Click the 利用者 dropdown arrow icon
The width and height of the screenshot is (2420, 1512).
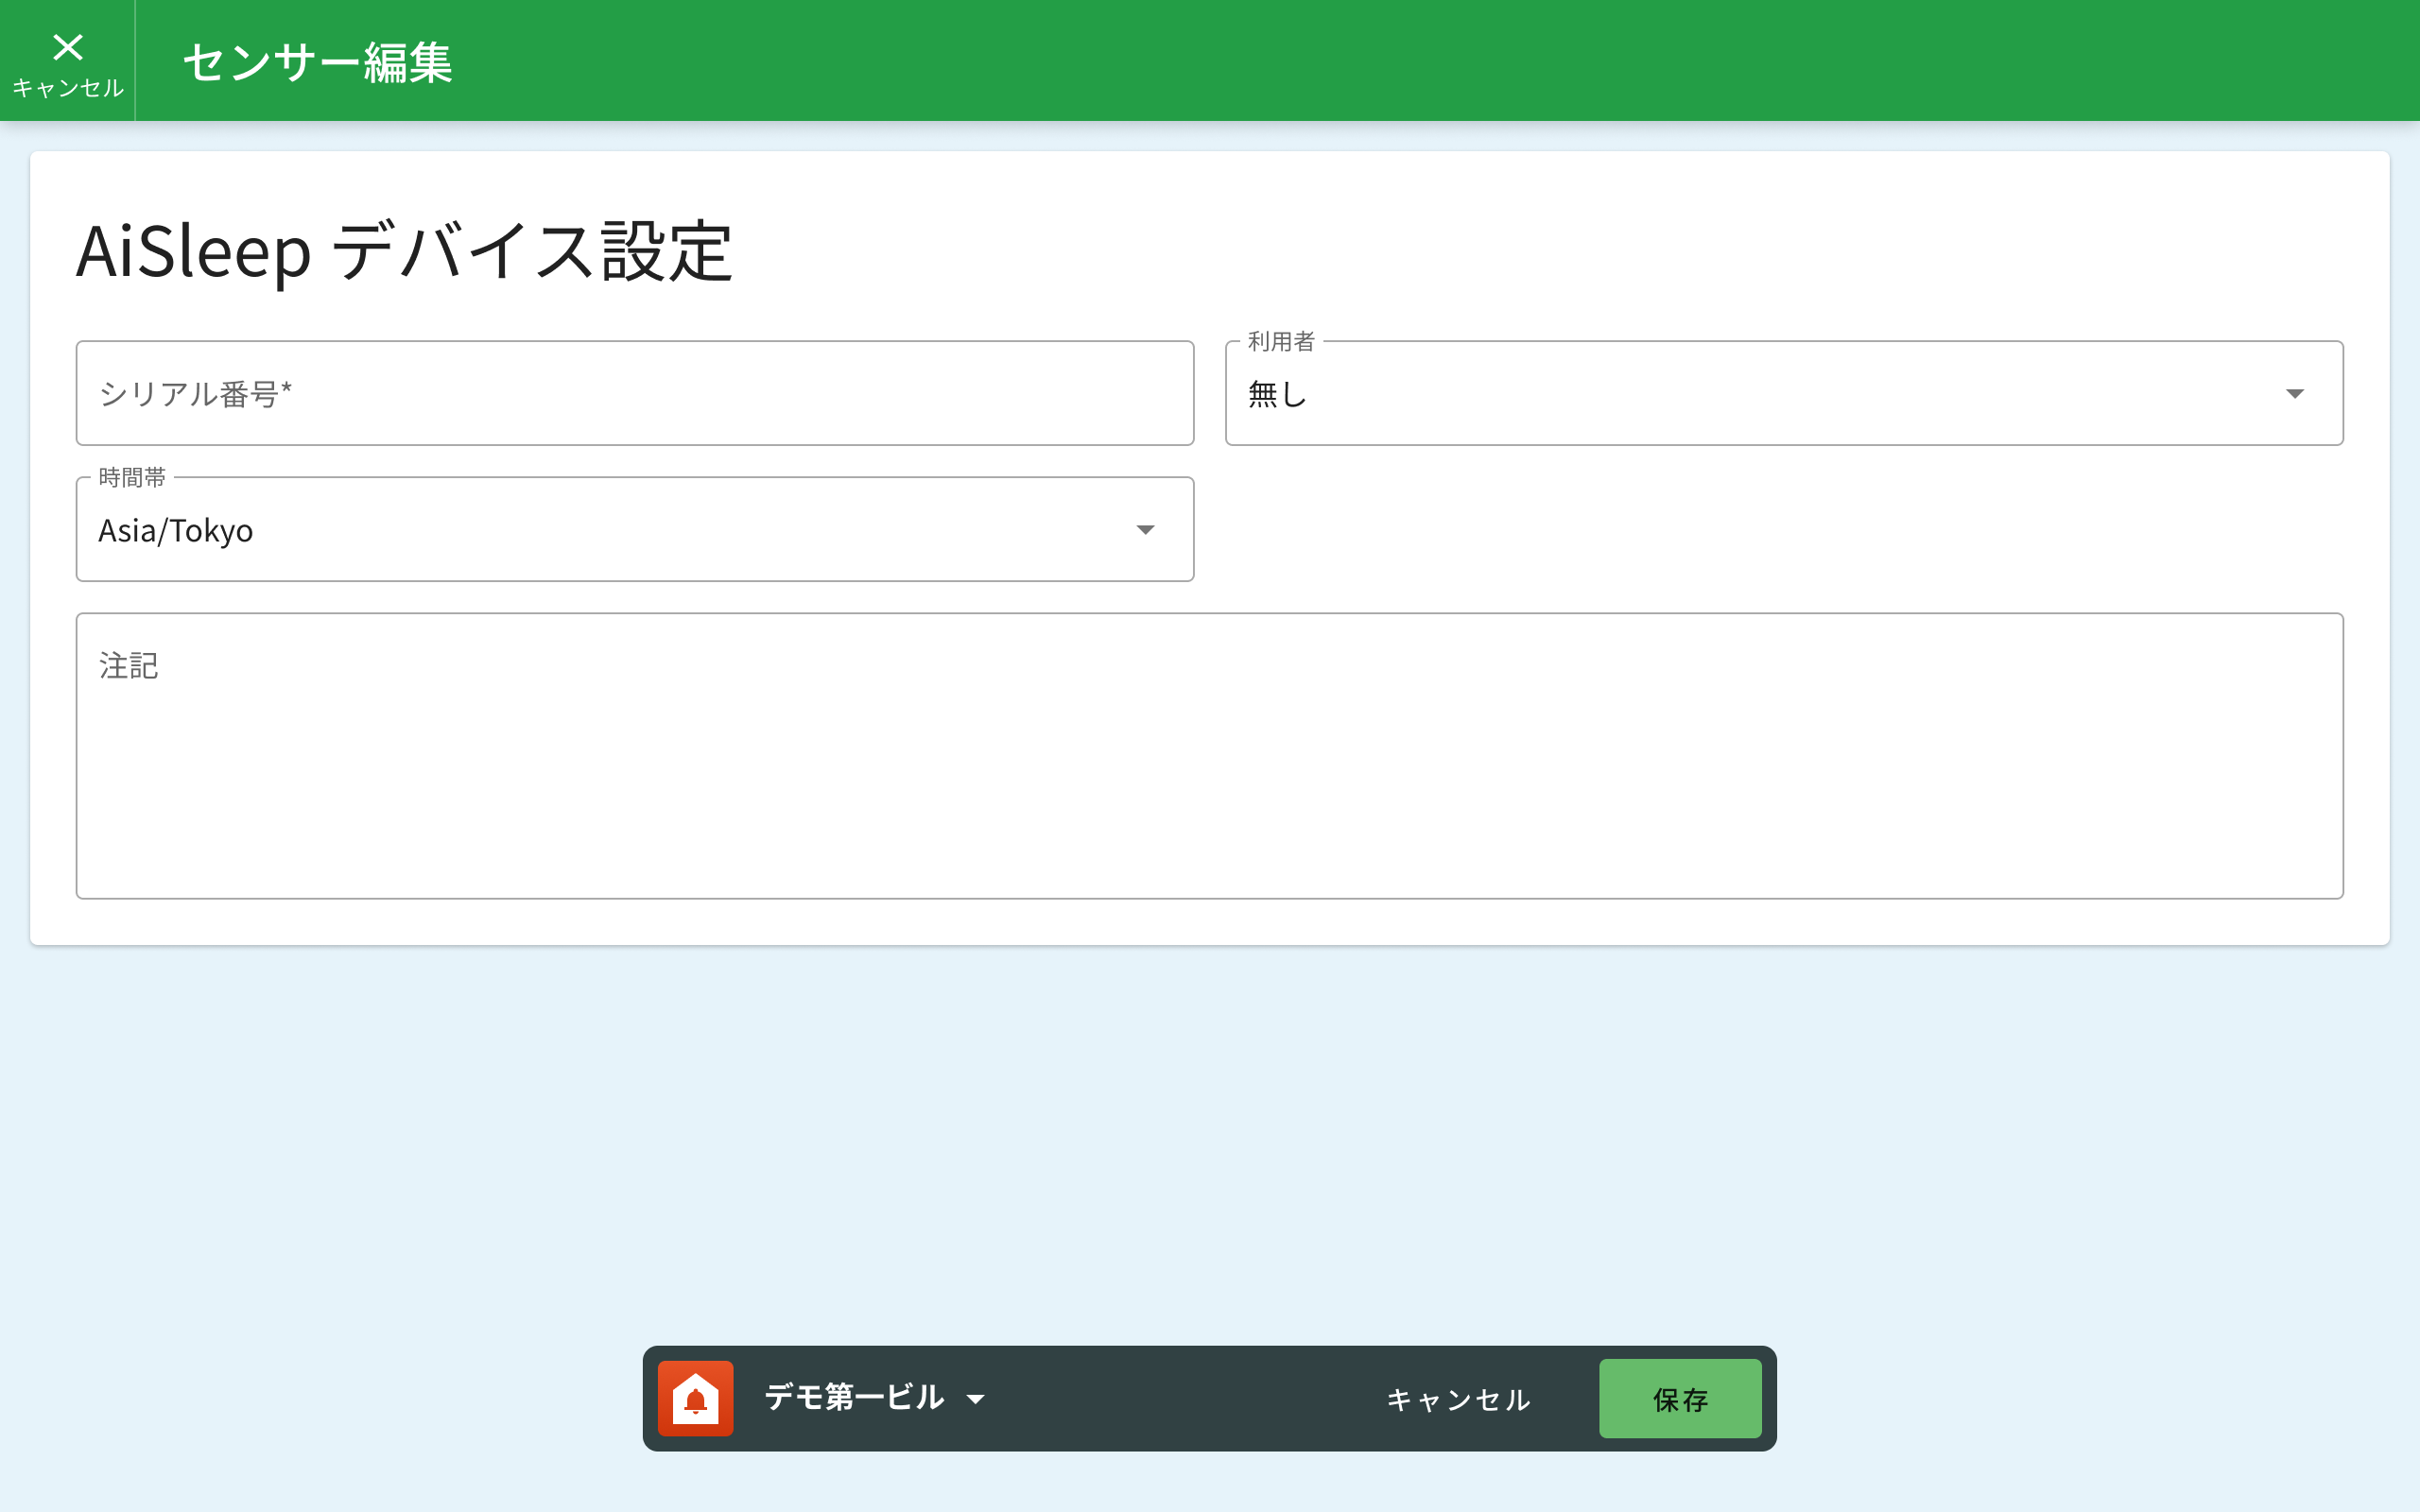(2294, 394)
